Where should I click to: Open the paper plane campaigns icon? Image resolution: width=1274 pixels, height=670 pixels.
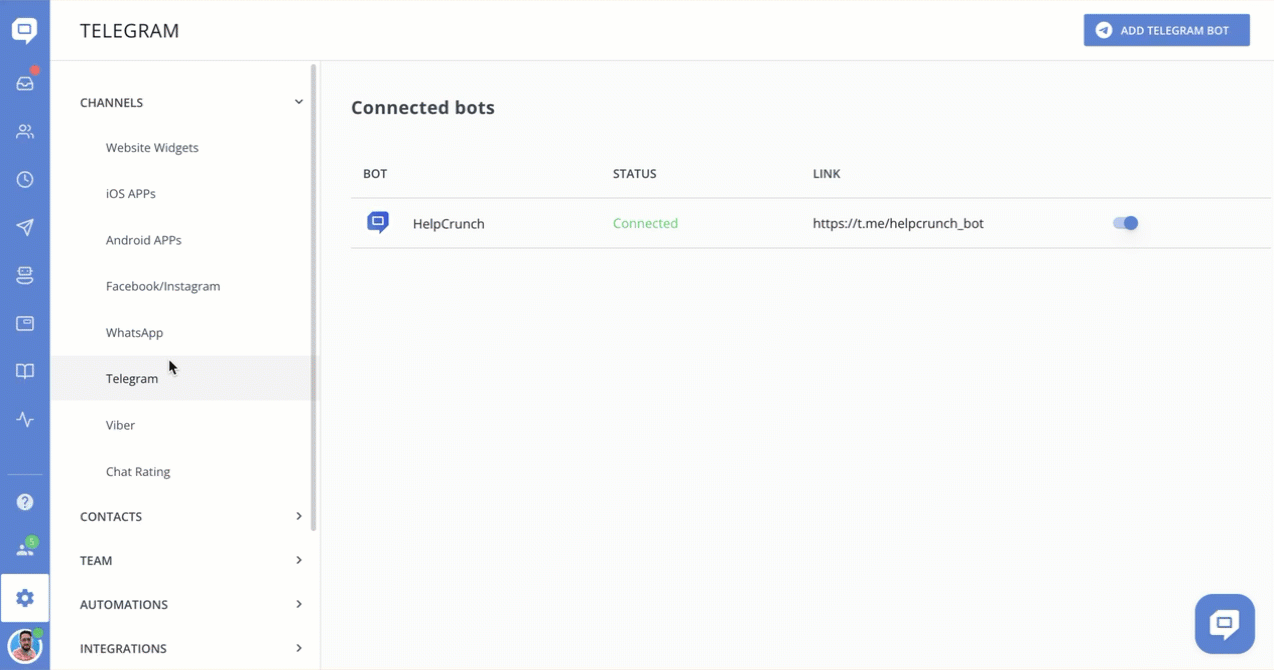25,228
